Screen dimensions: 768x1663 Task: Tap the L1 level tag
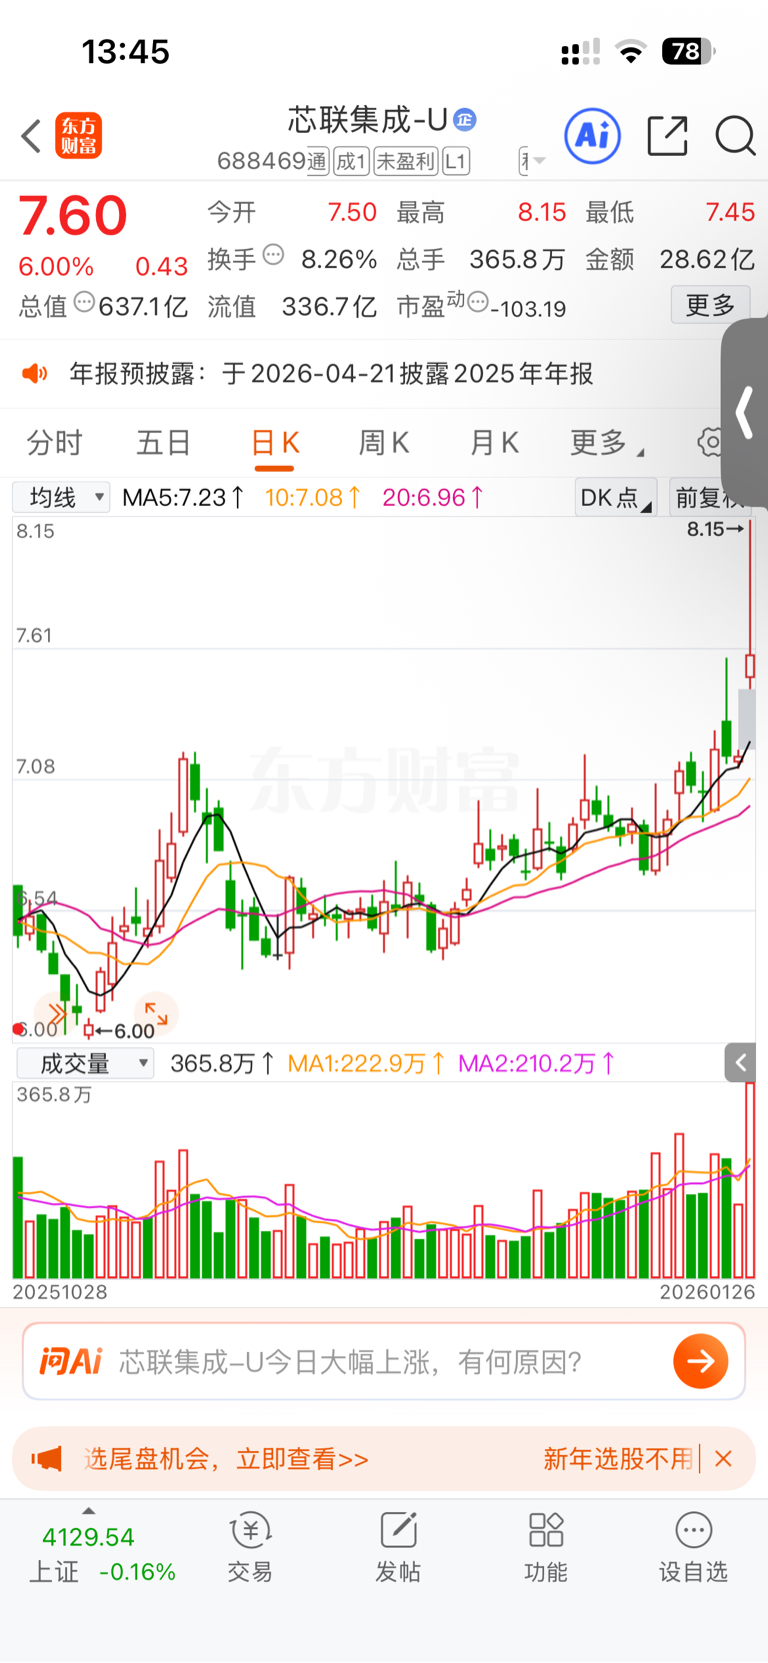[456, 161]
